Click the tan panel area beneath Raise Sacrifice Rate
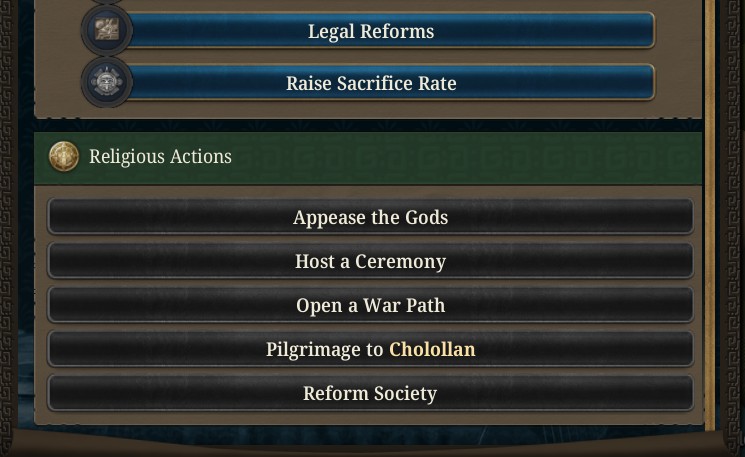 click(368, 111)
